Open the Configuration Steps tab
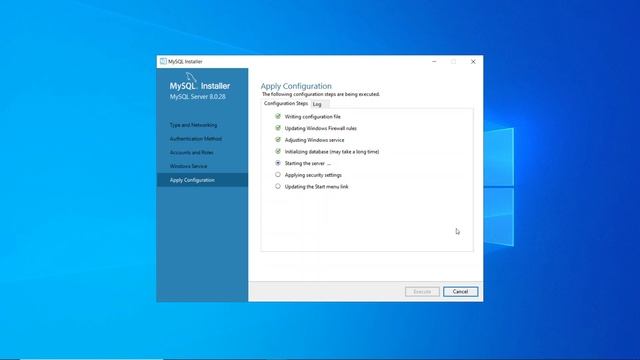This screenshot has height=360, width=640. tap(286, 104)
